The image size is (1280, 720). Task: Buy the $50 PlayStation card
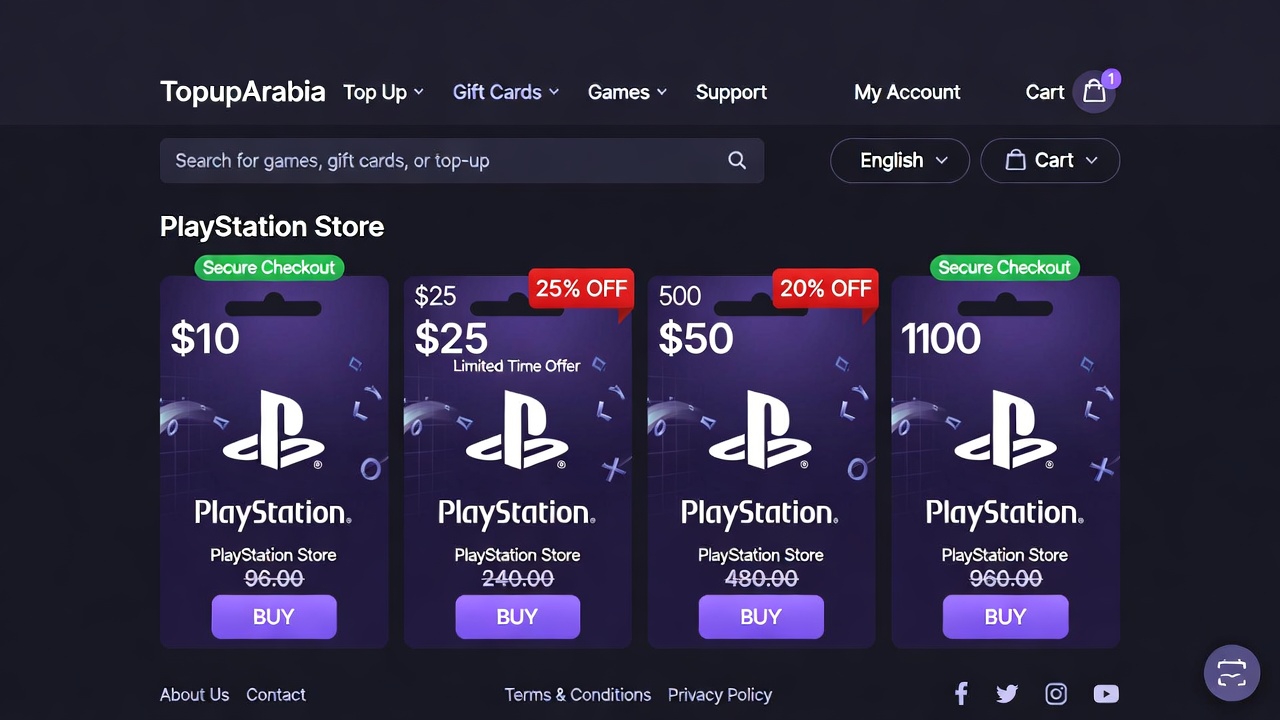click(761, 617)
